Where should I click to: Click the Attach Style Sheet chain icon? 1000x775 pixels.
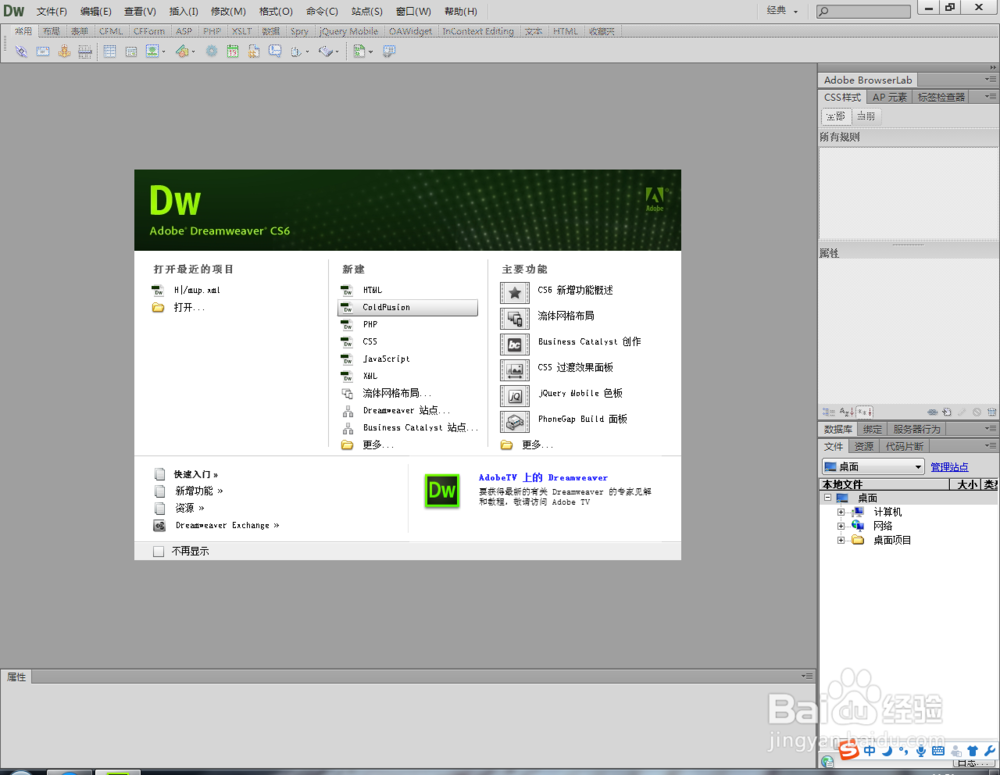pos(932,412)
